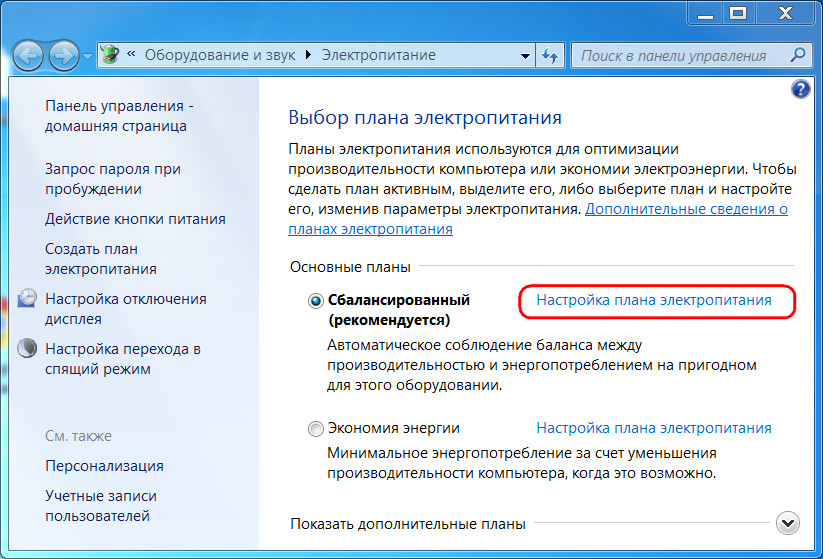Screen dimensions: 823x559
Task: Open 'Создать план электропитания' link
Action: [x=101, y=259]
